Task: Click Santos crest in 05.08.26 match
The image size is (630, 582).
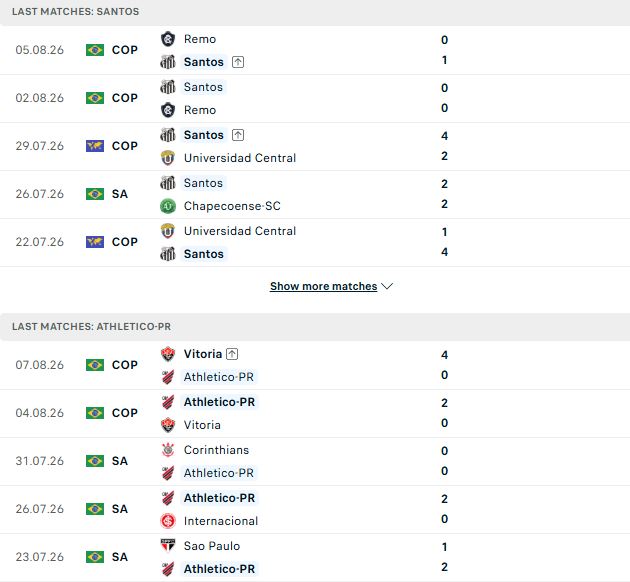Action: (x=168, y=62)
